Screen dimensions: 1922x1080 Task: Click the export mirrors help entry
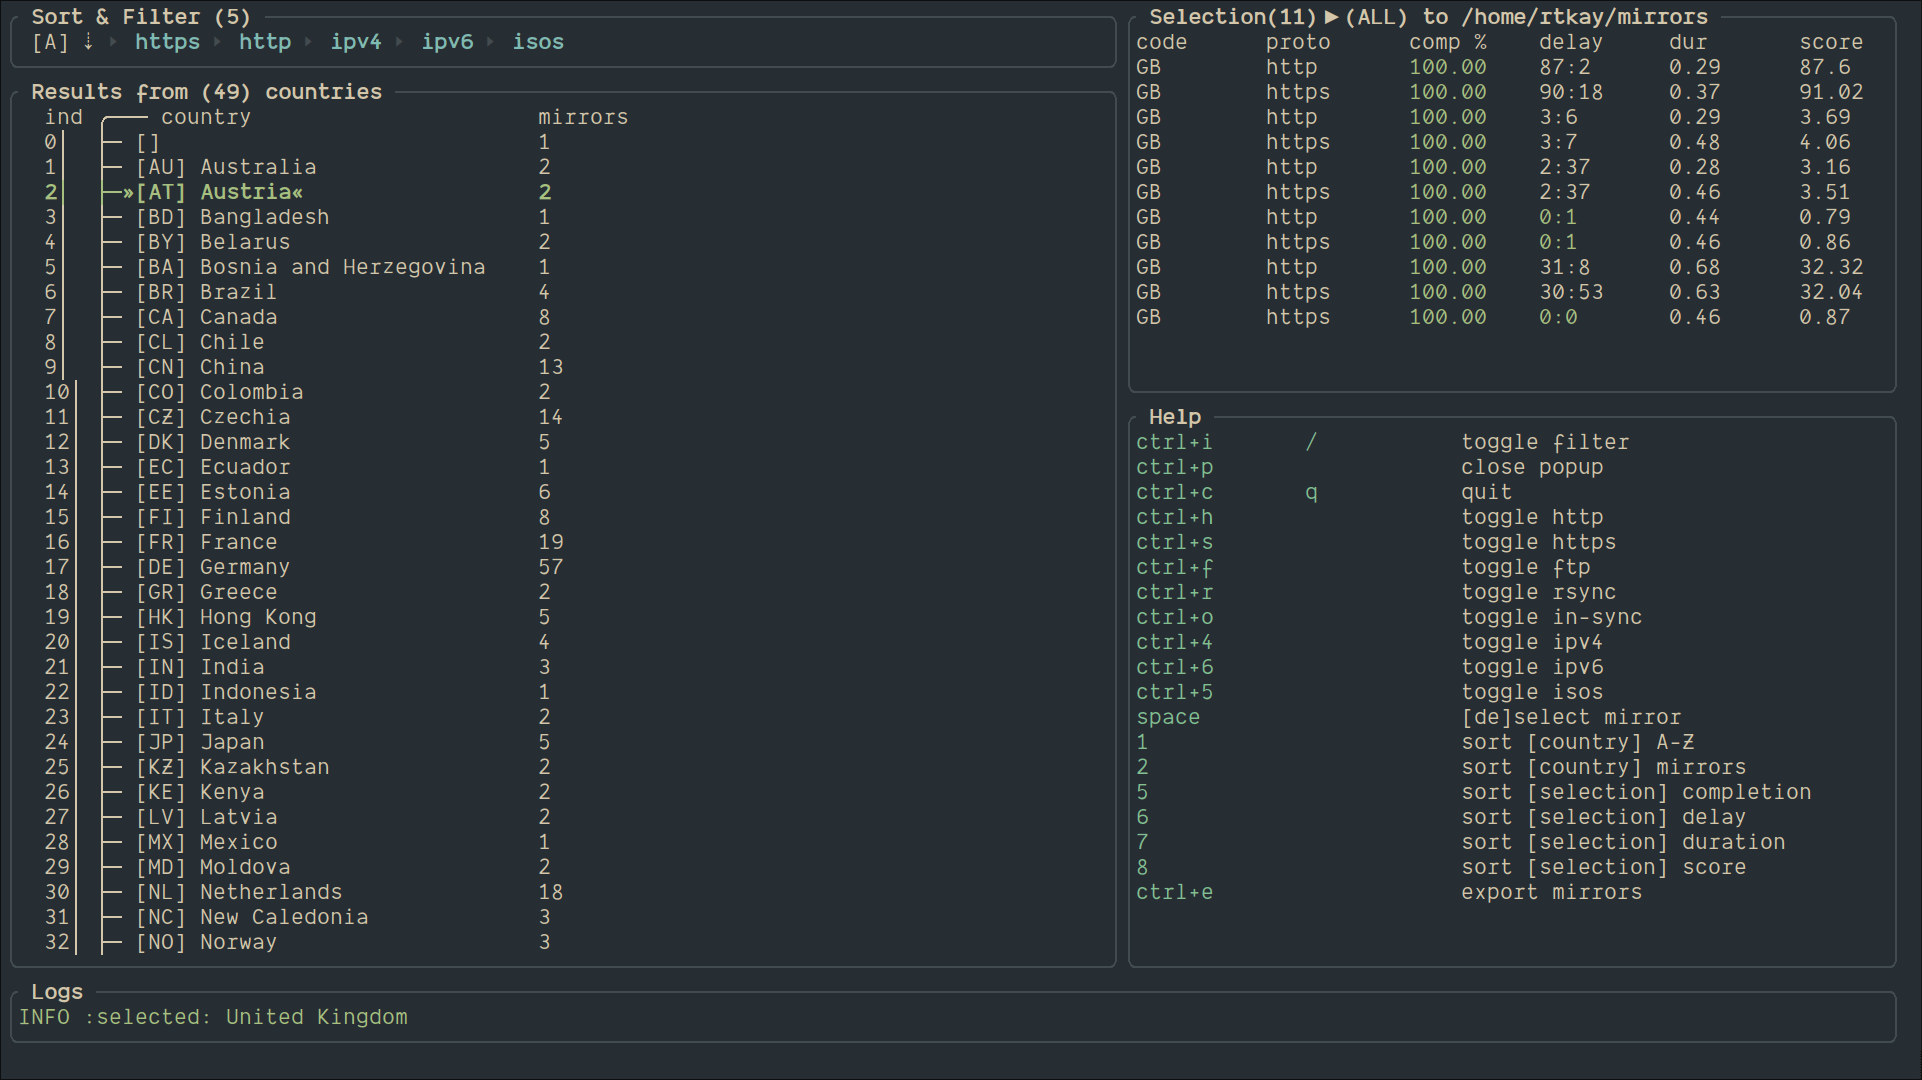point(1551,892)
